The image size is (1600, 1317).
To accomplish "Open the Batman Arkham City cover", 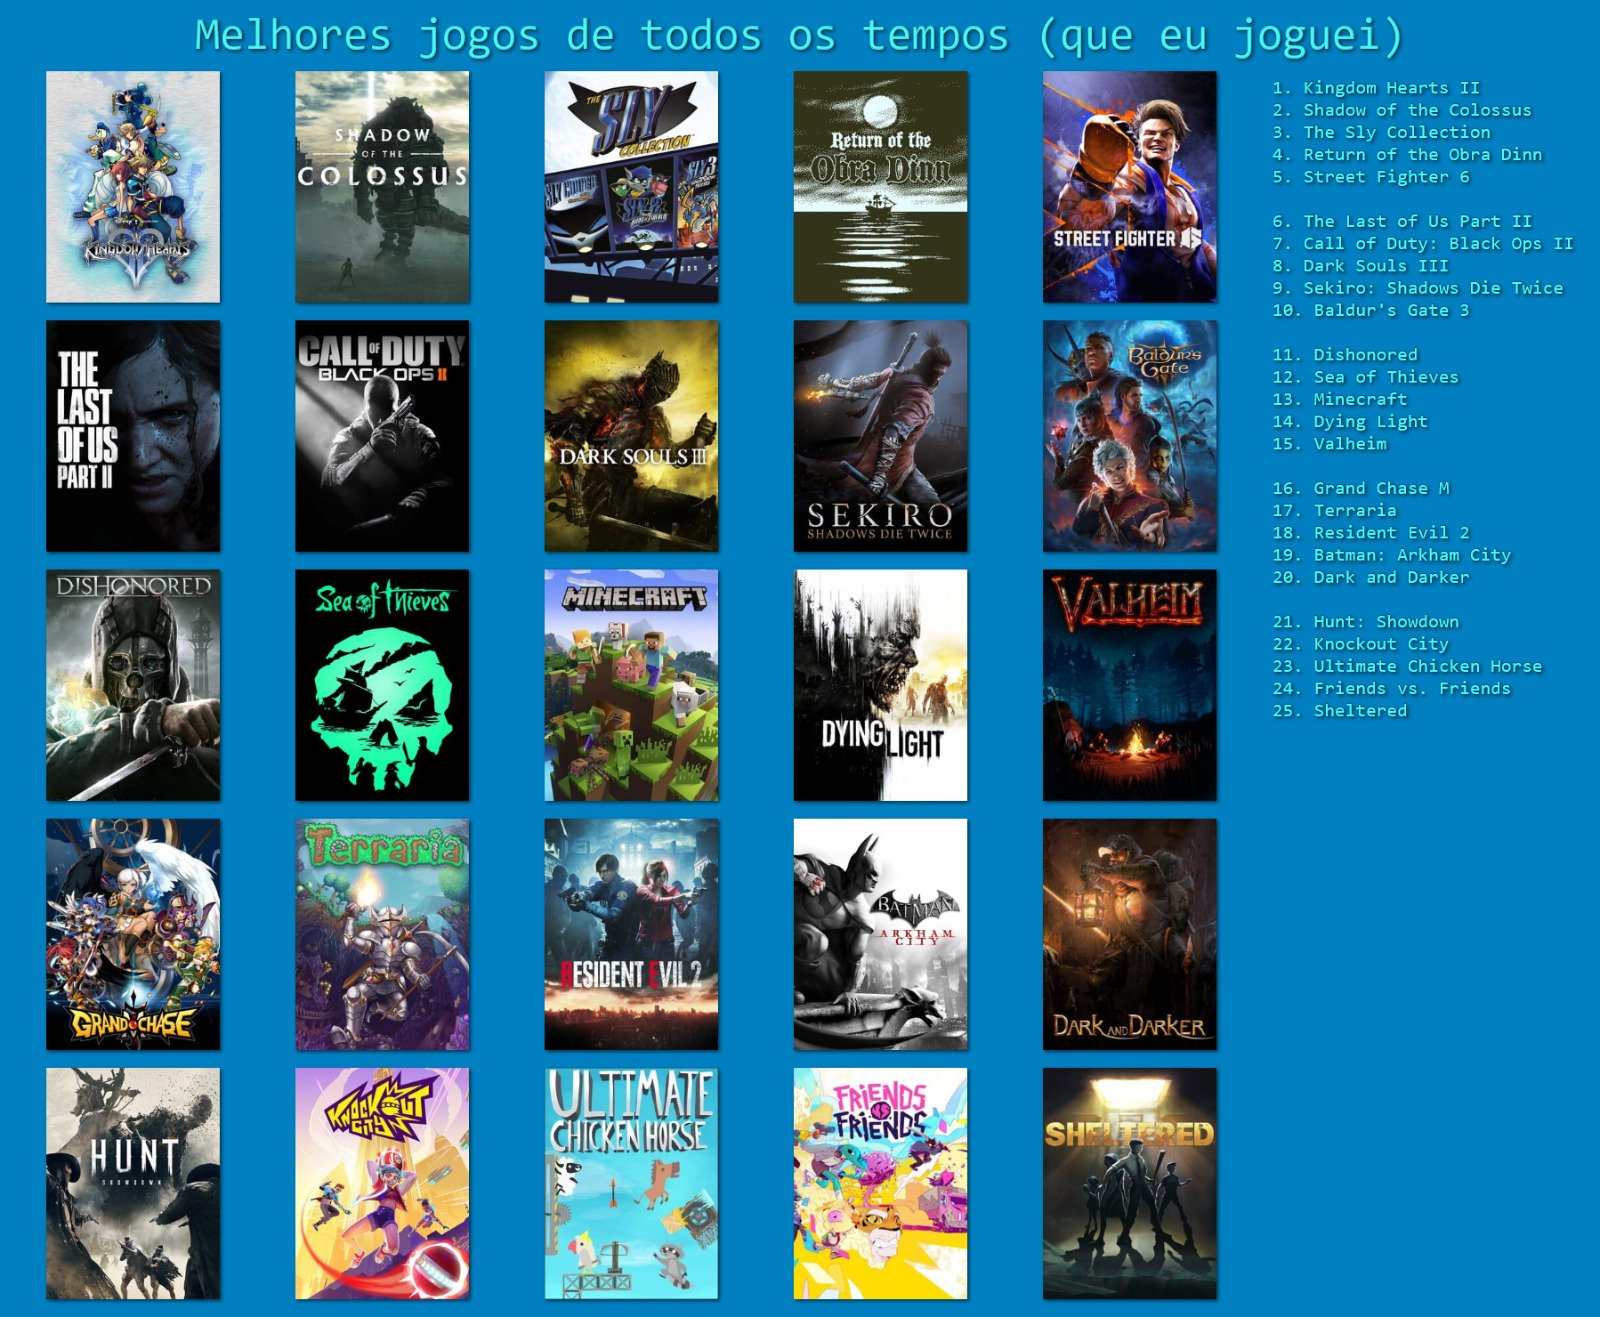I will [x=880, y=934].
